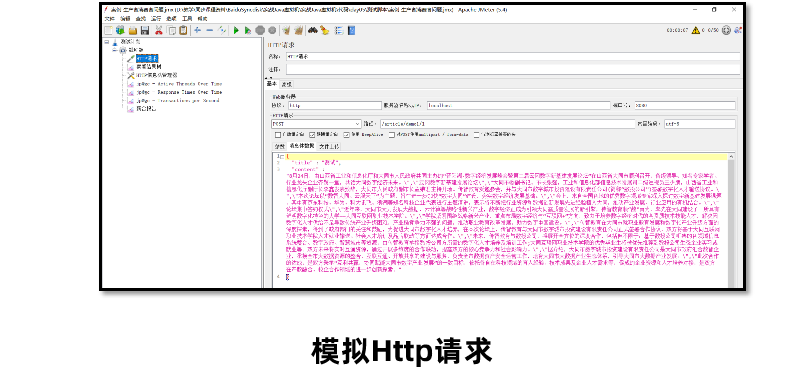805x376 pixels.
Task: Click the Save floppy disk icon
Action: (x=145, y=30)
